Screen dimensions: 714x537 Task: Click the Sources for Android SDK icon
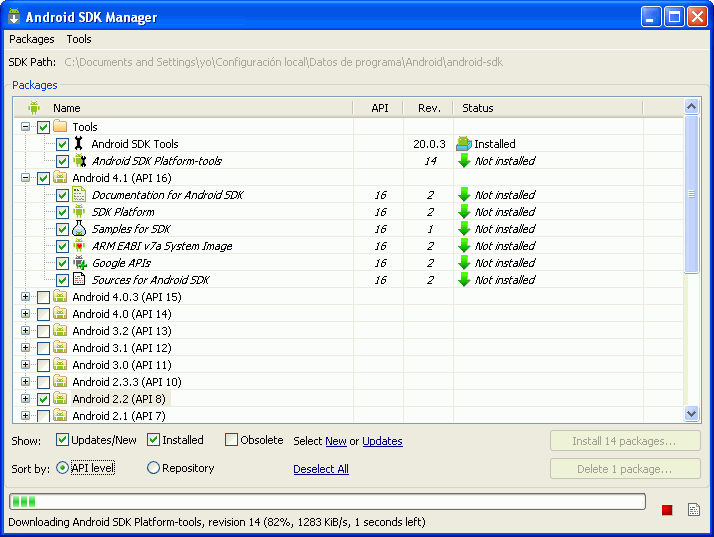(79, 279)
